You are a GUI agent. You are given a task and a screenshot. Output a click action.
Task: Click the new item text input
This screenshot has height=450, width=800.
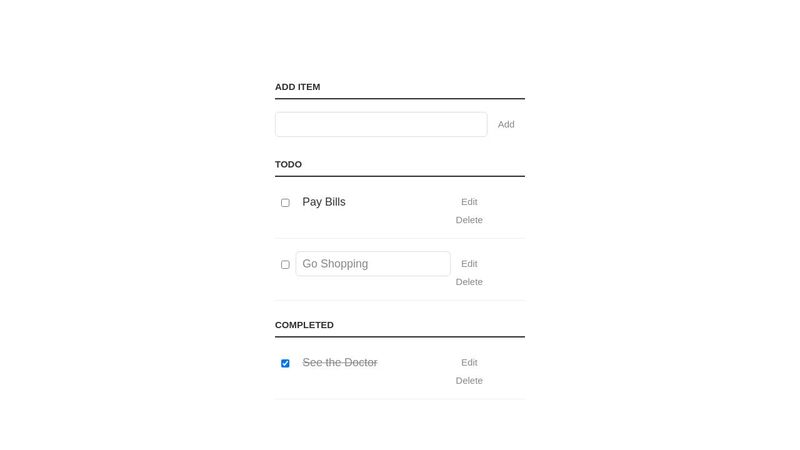[x=381, y=124]
